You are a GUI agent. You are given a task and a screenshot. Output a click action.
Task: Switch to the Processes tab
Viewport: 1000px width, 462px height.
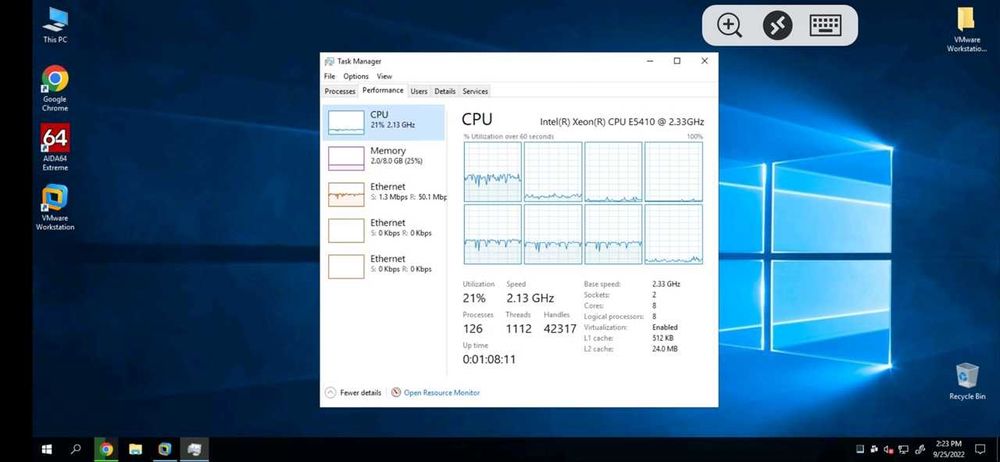340,91
